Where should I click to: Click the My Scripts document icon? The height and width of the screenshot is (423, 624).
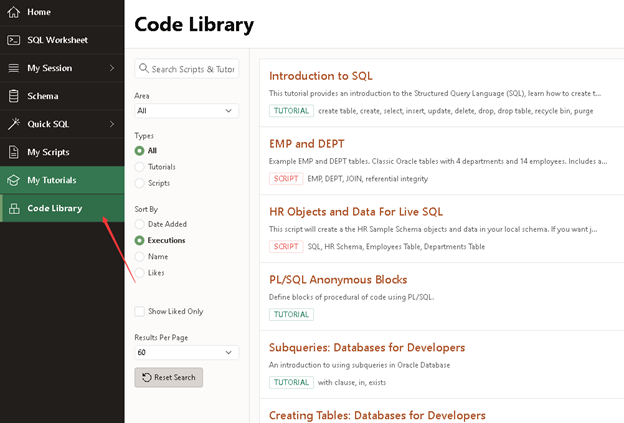(13, 152)
